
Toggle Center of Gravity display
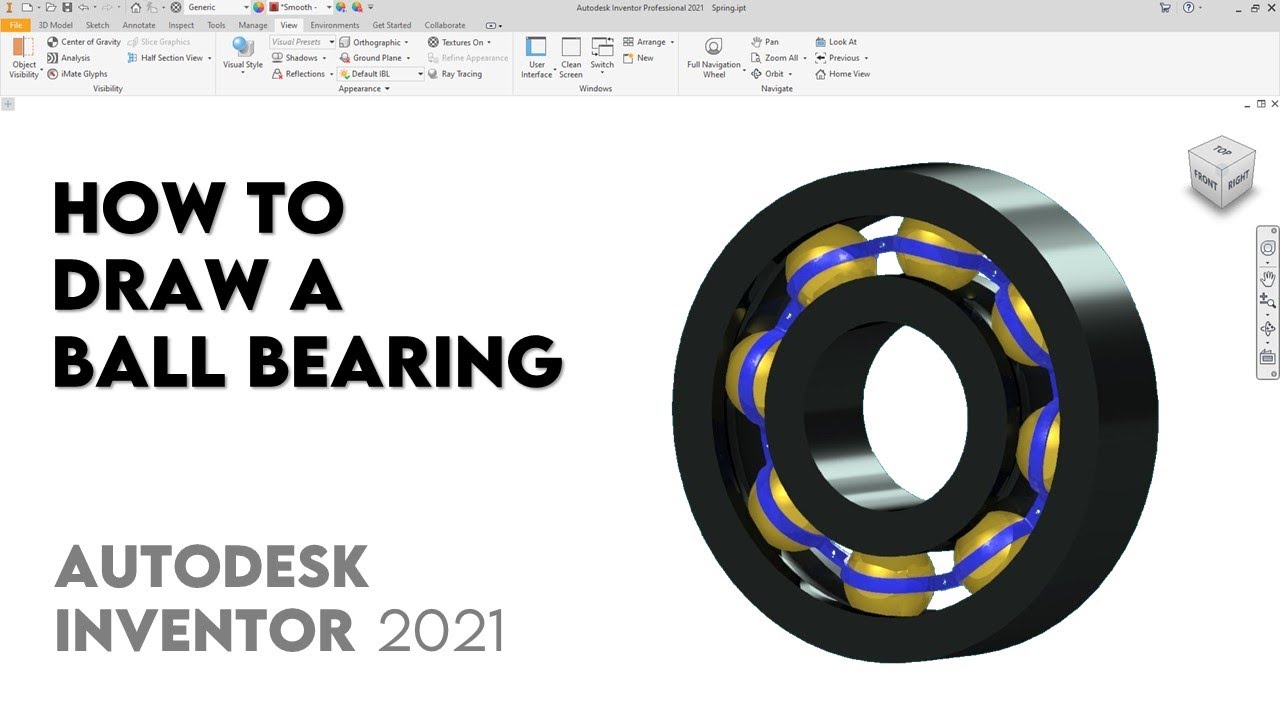(x=84, y=42)
